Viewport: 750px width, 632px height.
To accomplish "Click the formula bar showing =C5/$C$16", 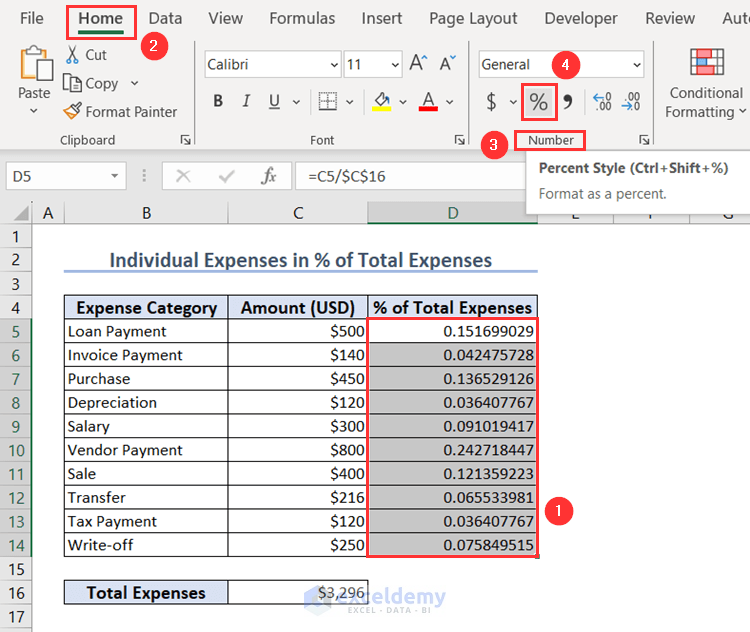I will pyautogui.click(x=410, y=176).
